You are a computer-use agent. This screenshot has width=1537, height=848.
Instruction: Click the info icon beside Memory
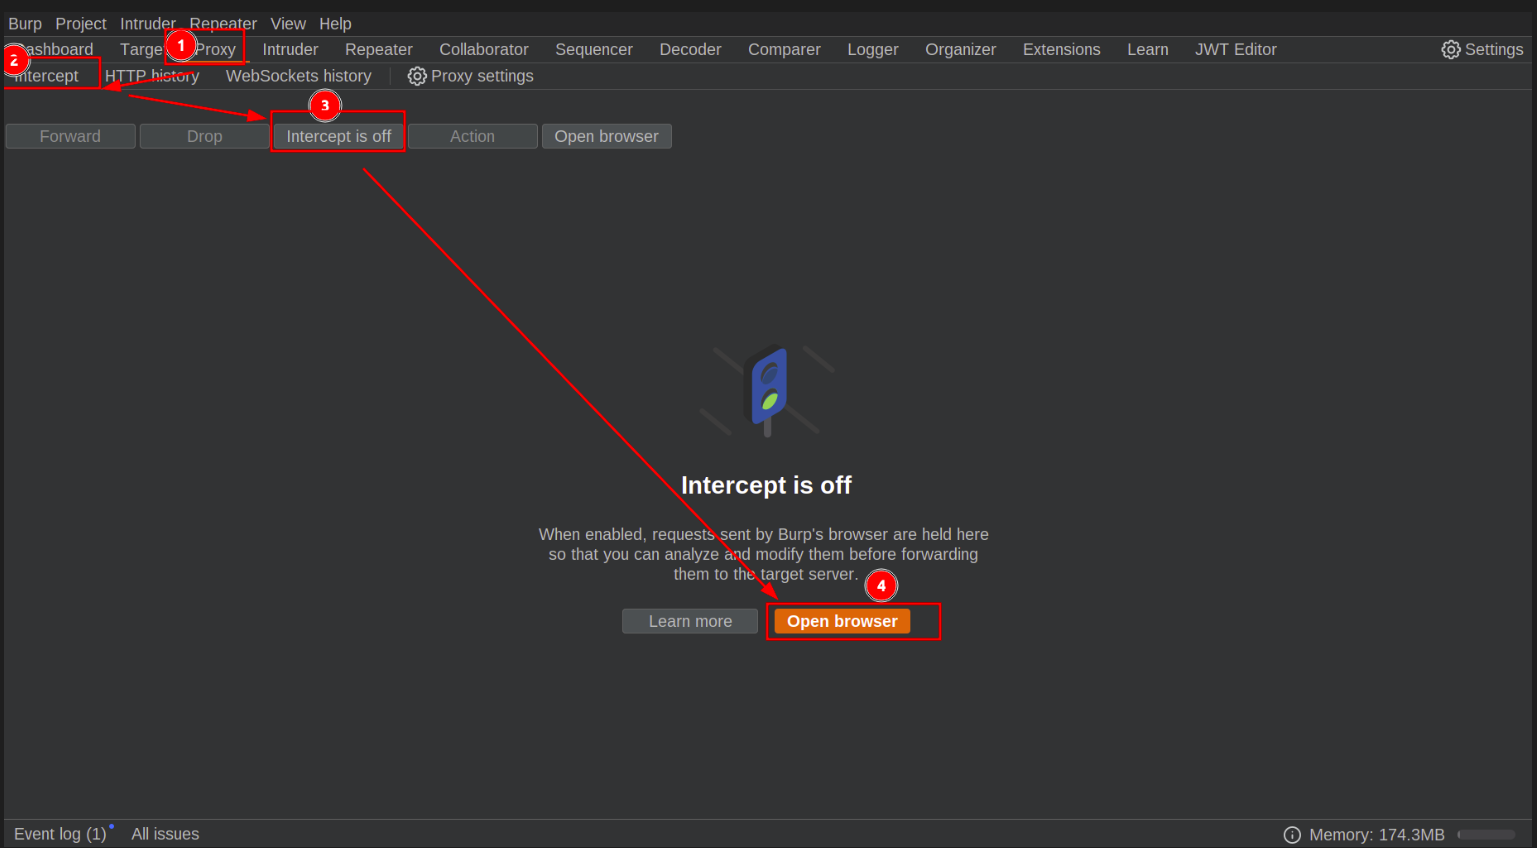[1292, 835]
